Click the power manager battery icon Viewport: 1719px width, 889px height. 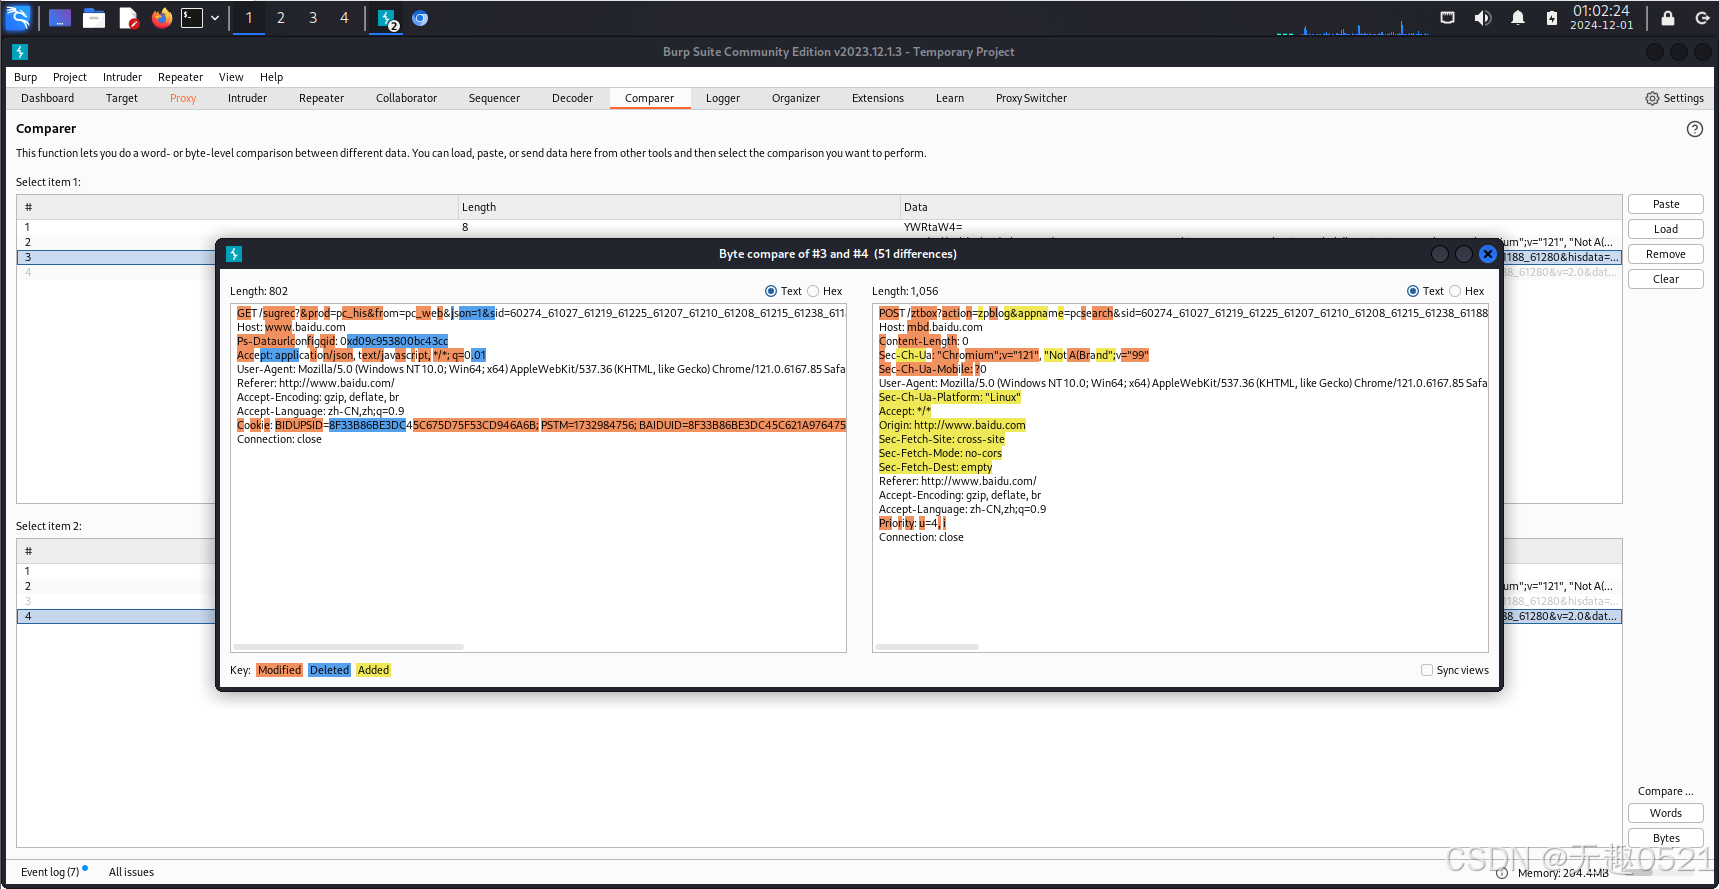[1552, 18]
